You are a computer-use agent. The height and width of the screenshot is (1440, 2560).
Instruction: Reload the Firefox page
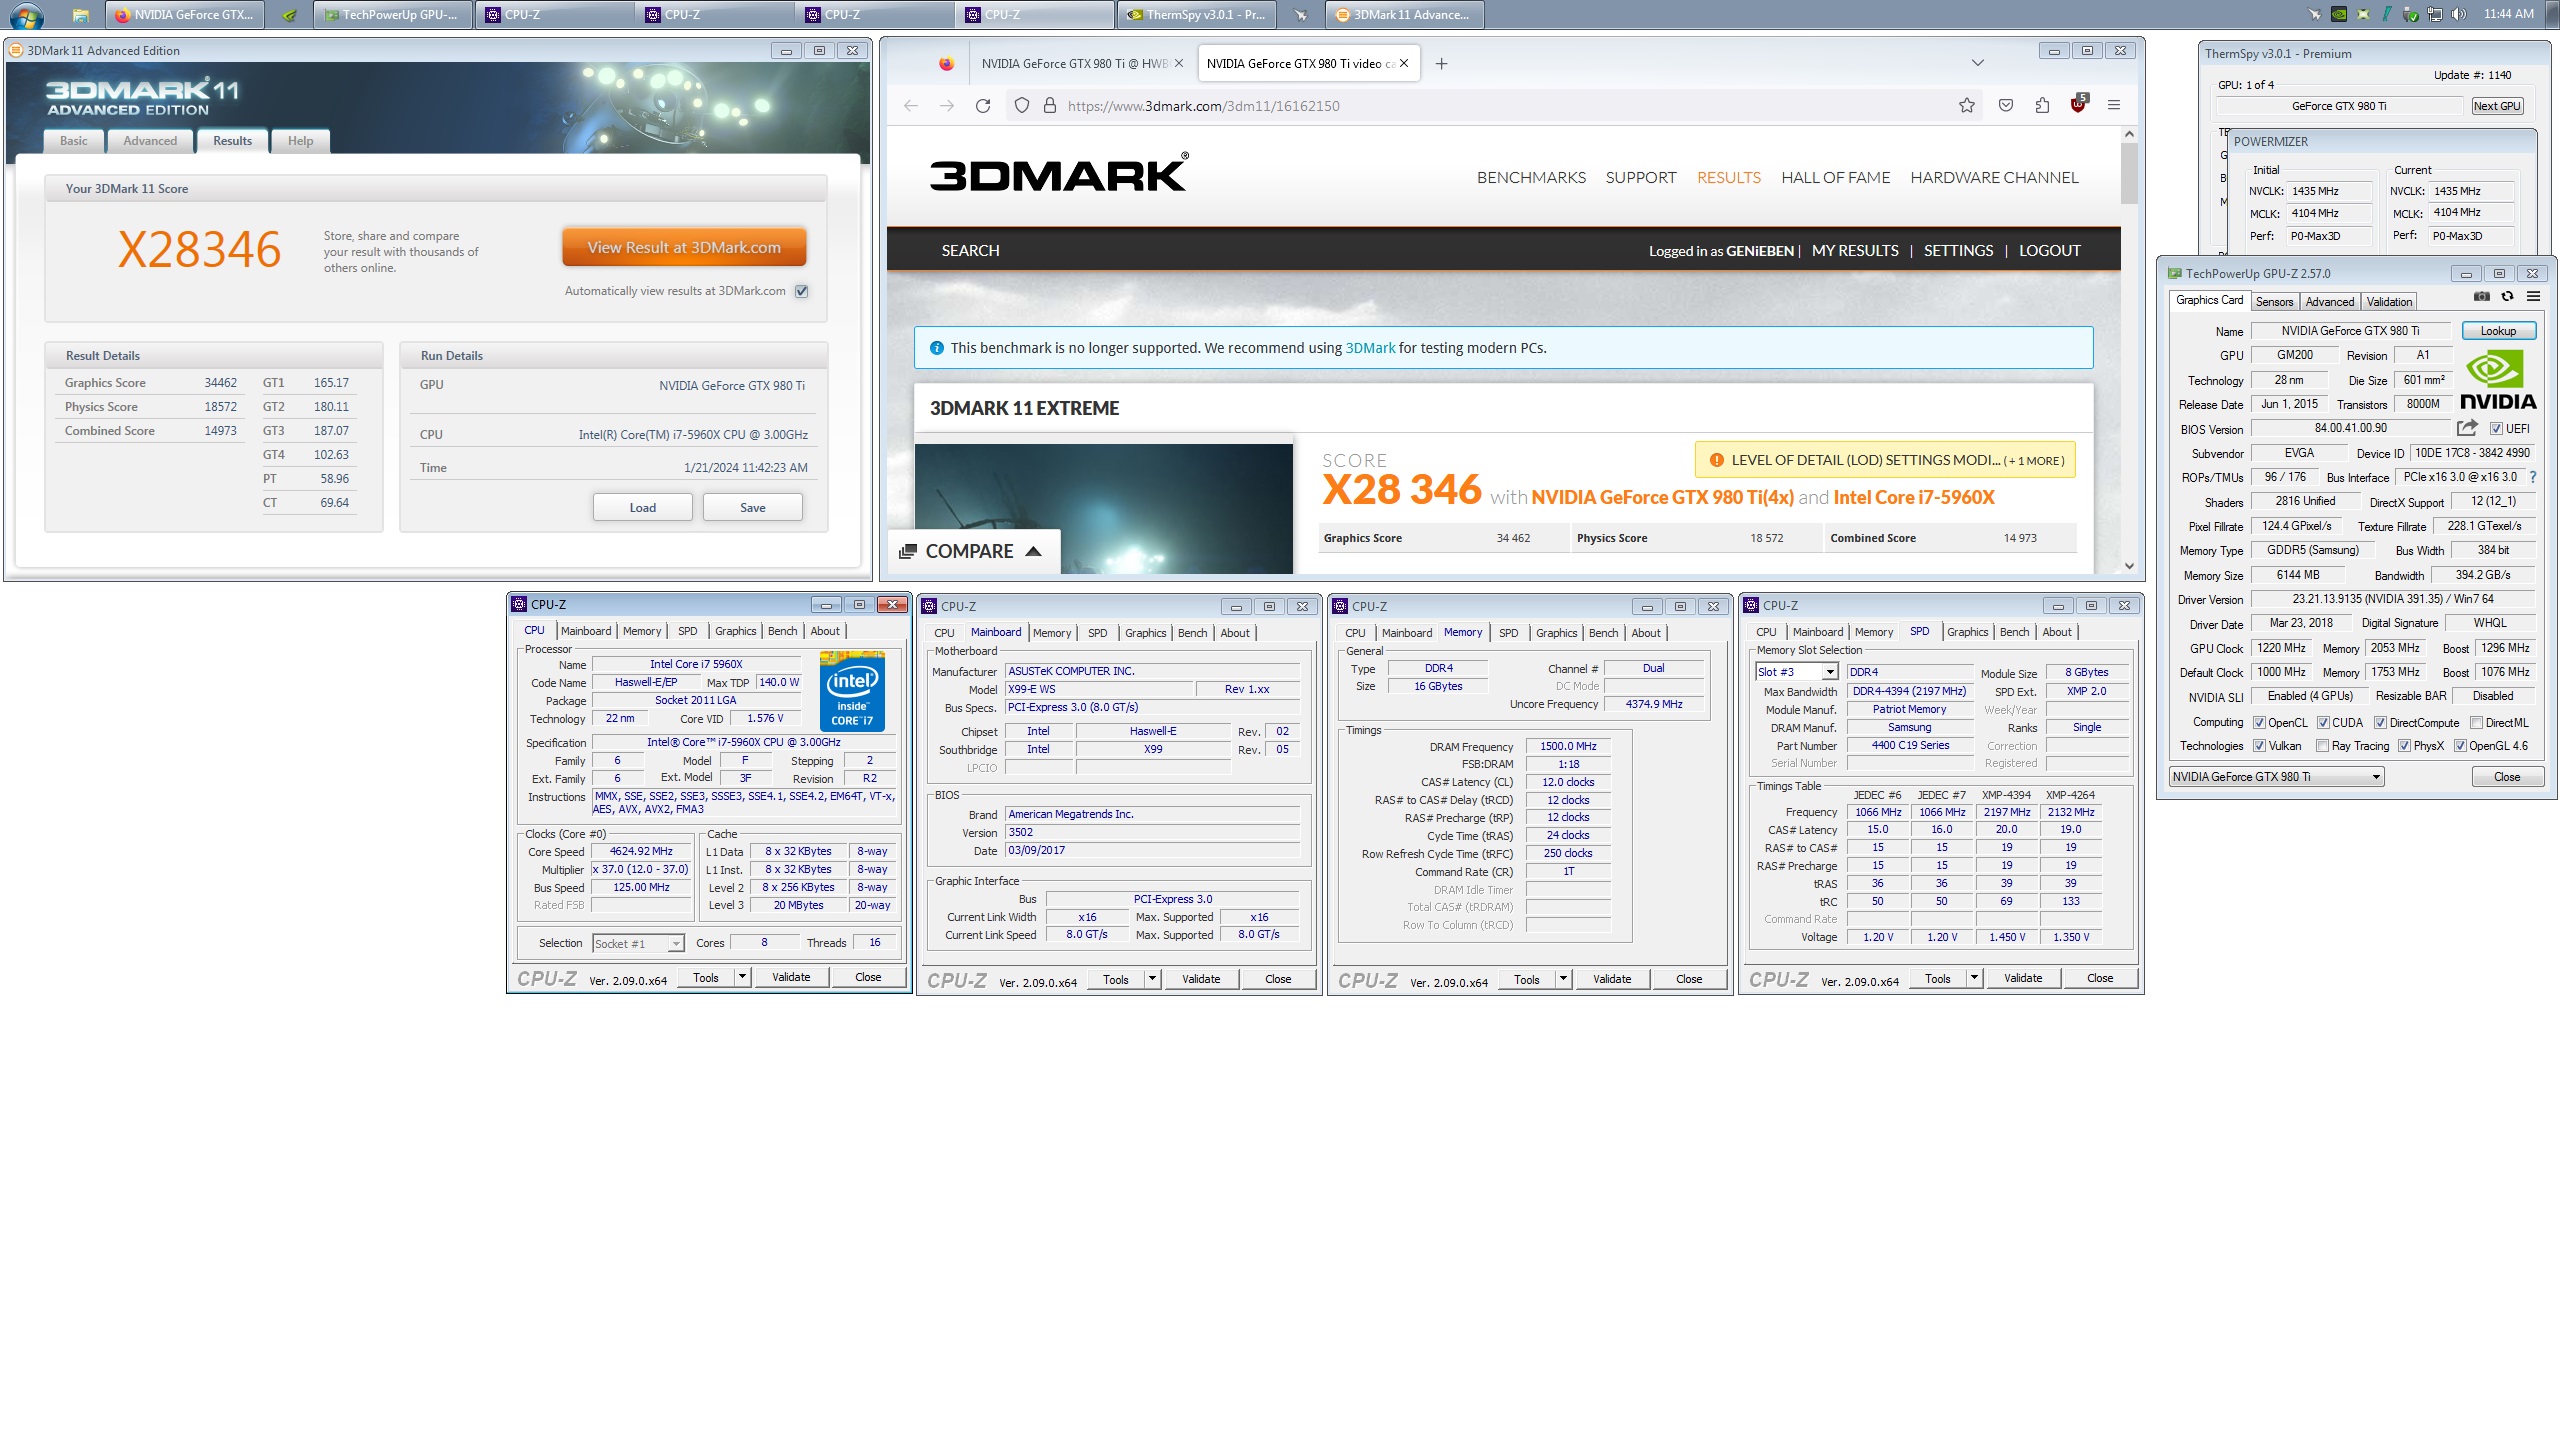click(x=983, y=106)
